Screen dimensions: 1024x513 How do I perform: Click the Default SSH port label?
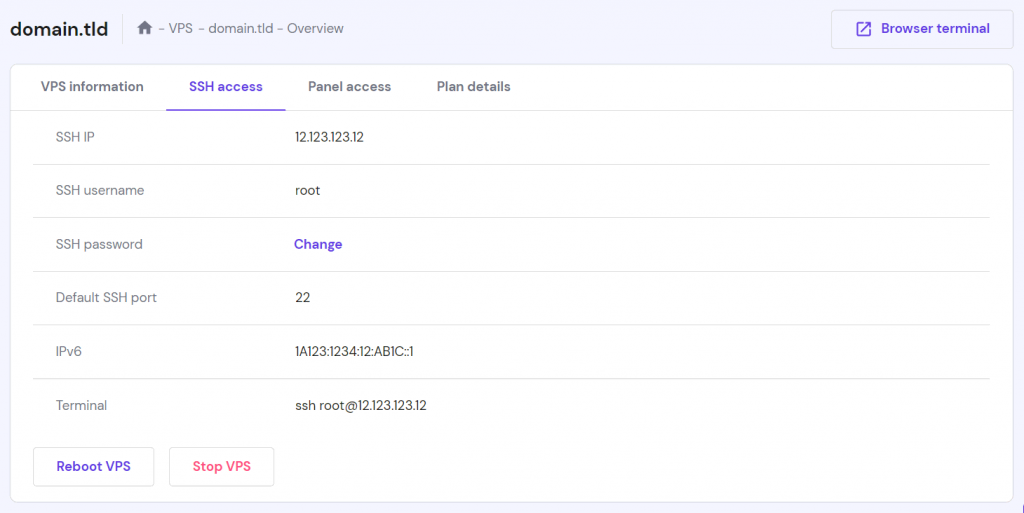(x=106, y=298)
